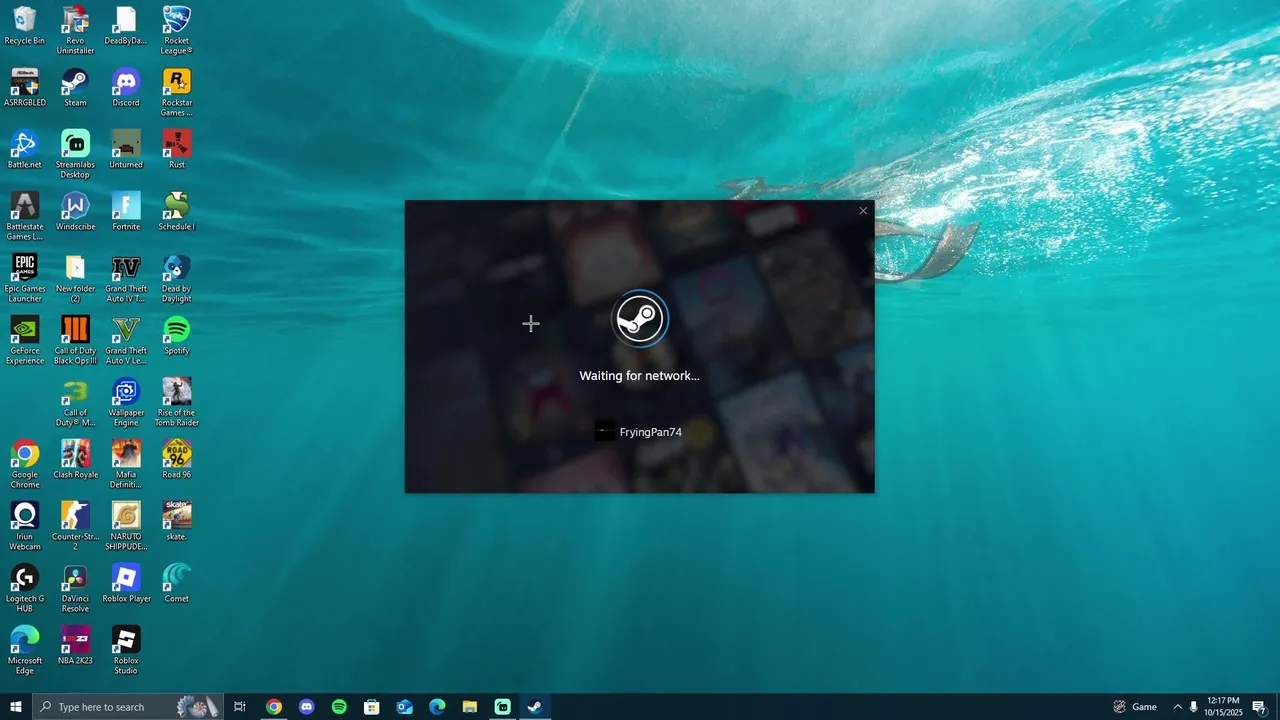Expand the hidden system tray icons

tap(1177, 707)
